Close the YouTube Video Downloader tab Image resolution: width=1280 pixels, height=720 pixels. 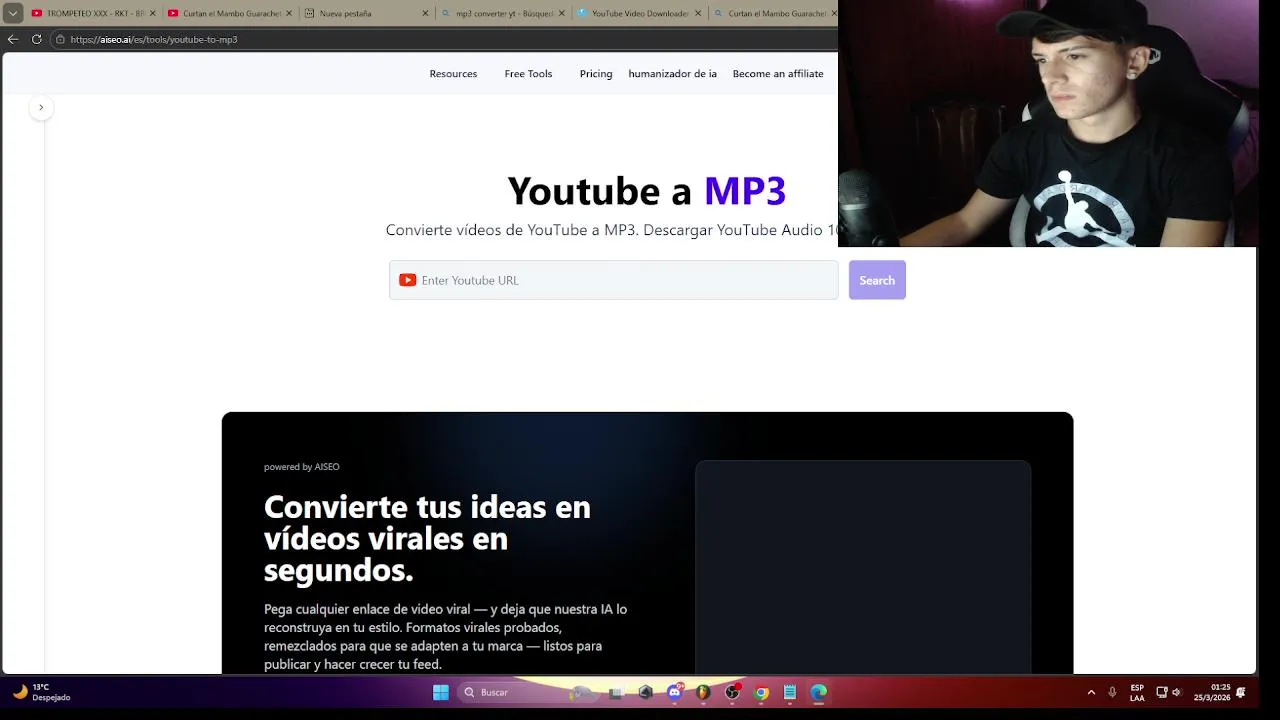click(698, 13)
